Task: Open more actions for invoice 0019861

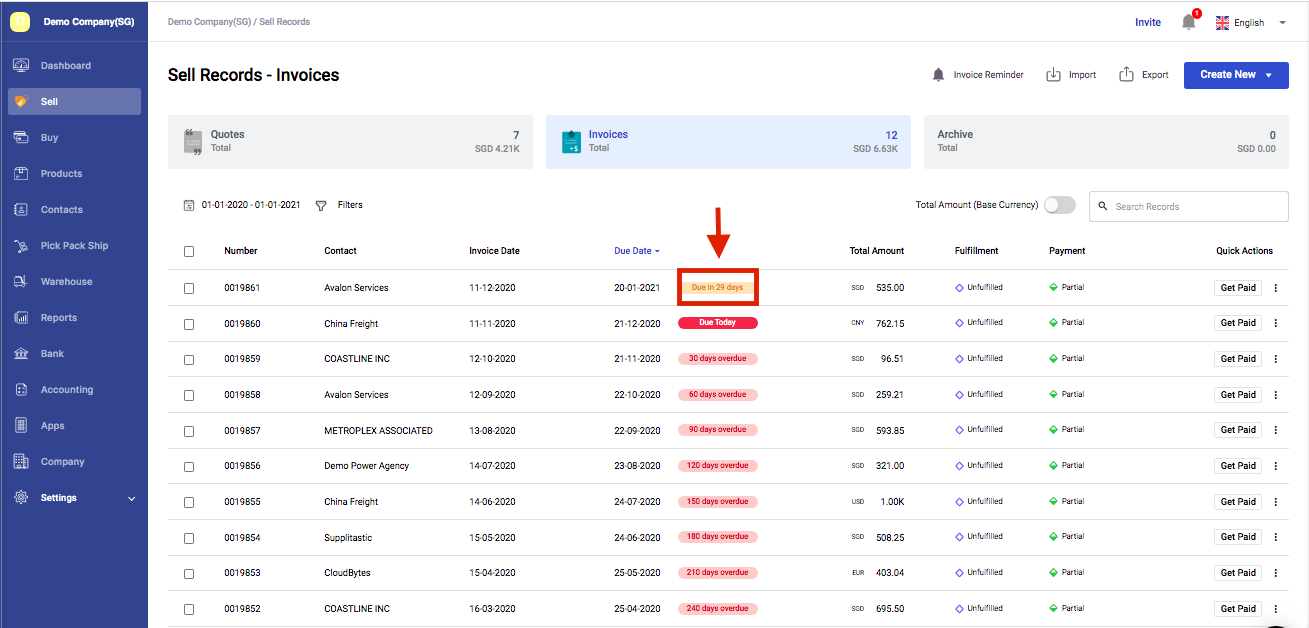Action: pyautogui.click(x=1276, y=288)
